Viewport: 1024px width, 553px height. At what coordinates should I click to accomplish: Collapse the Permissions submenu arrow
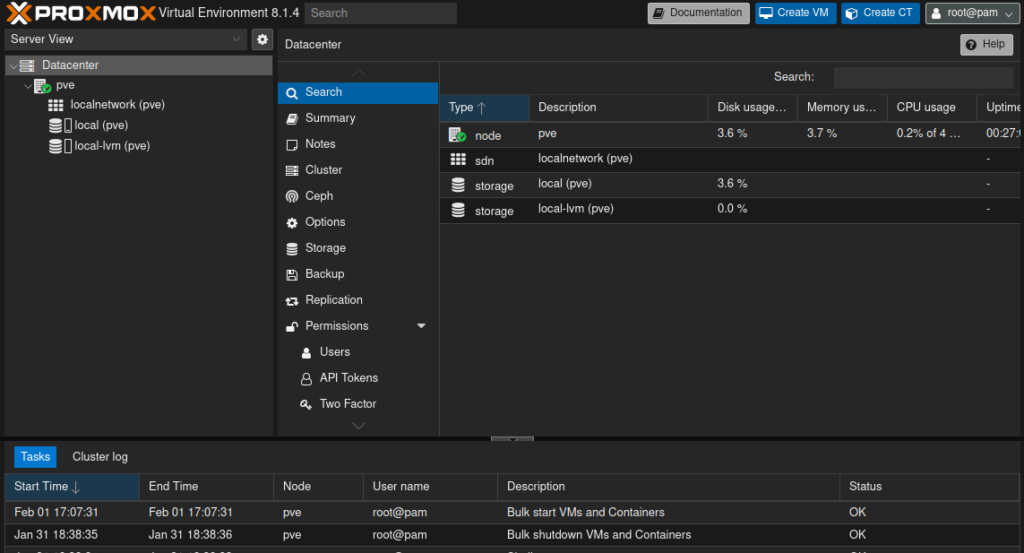(421, 326)
